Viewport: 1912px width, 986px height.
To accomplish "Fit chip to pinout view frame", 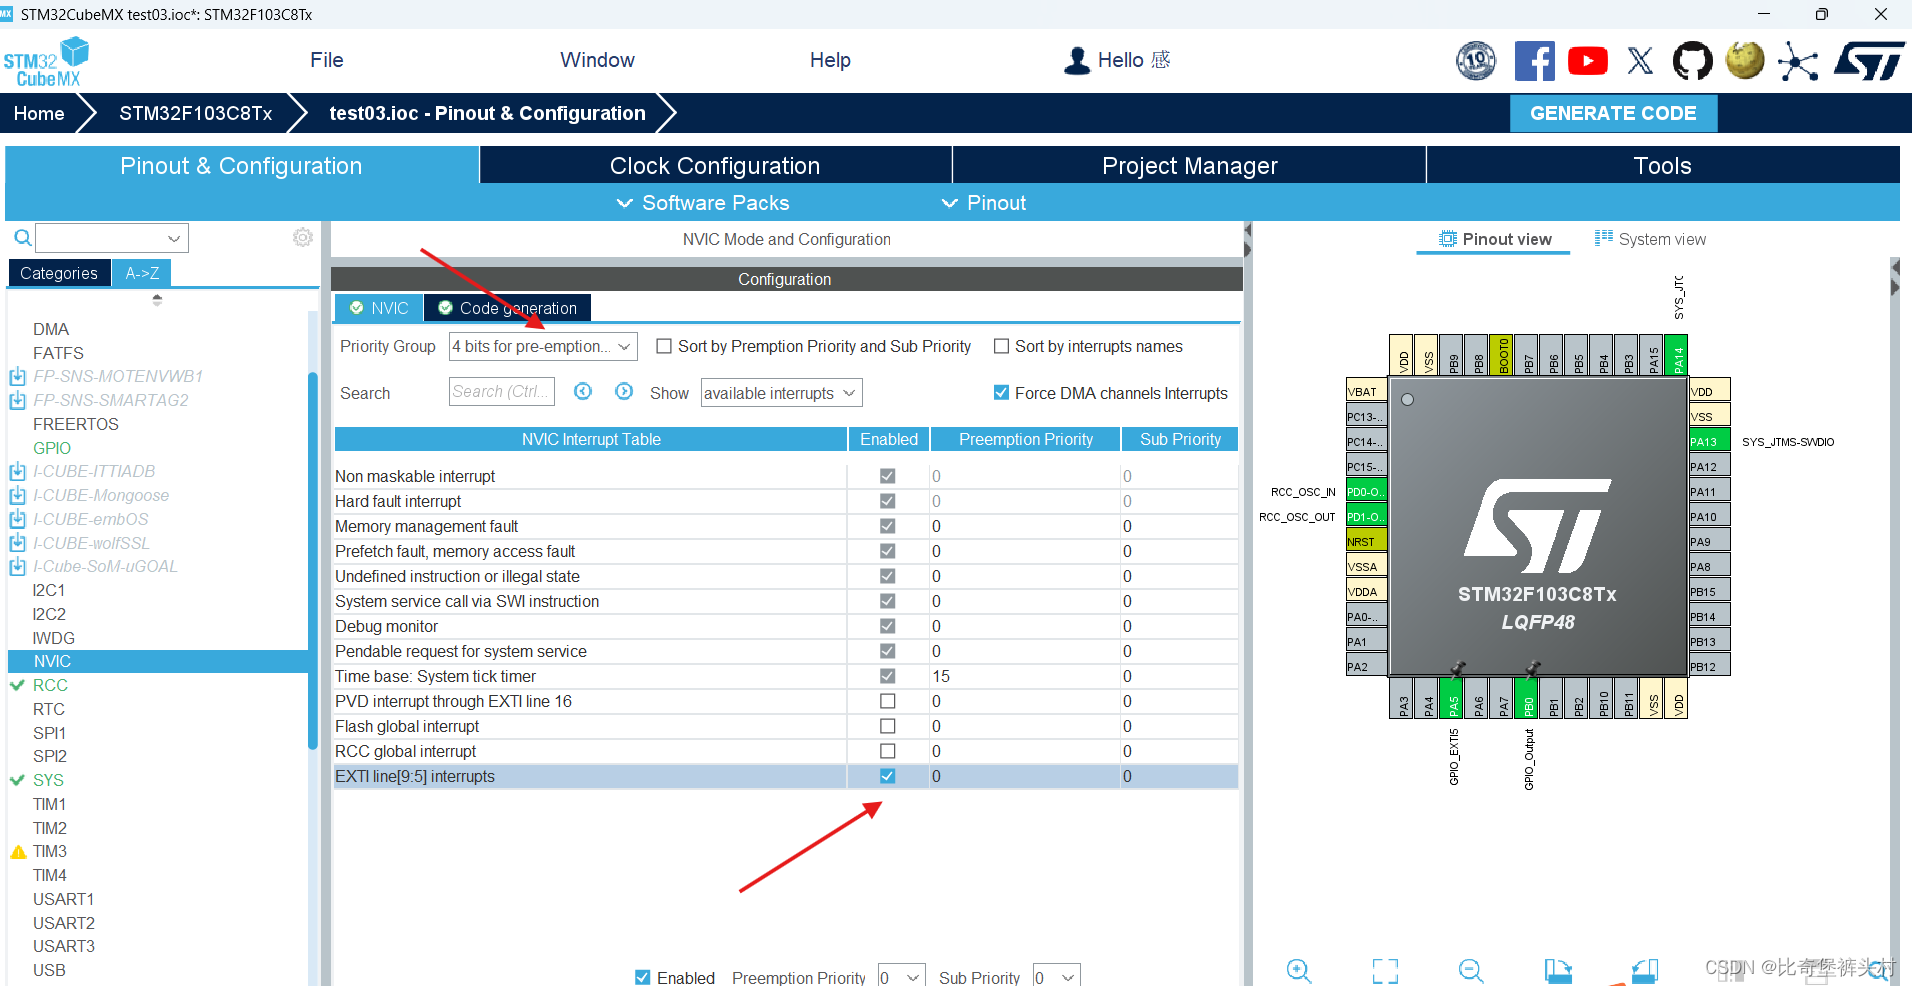I will tap(1385, 970).
